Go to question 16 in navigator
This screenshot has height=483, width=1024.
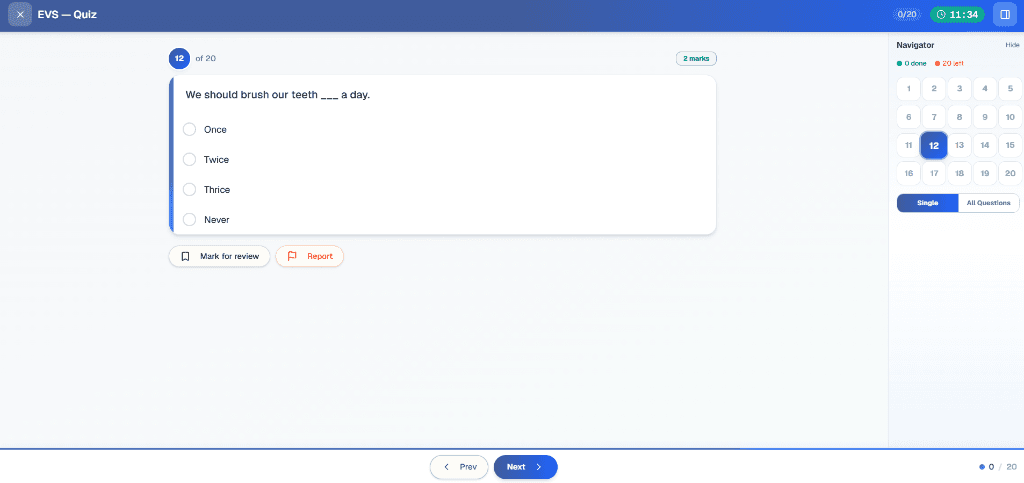pos(908,173)
